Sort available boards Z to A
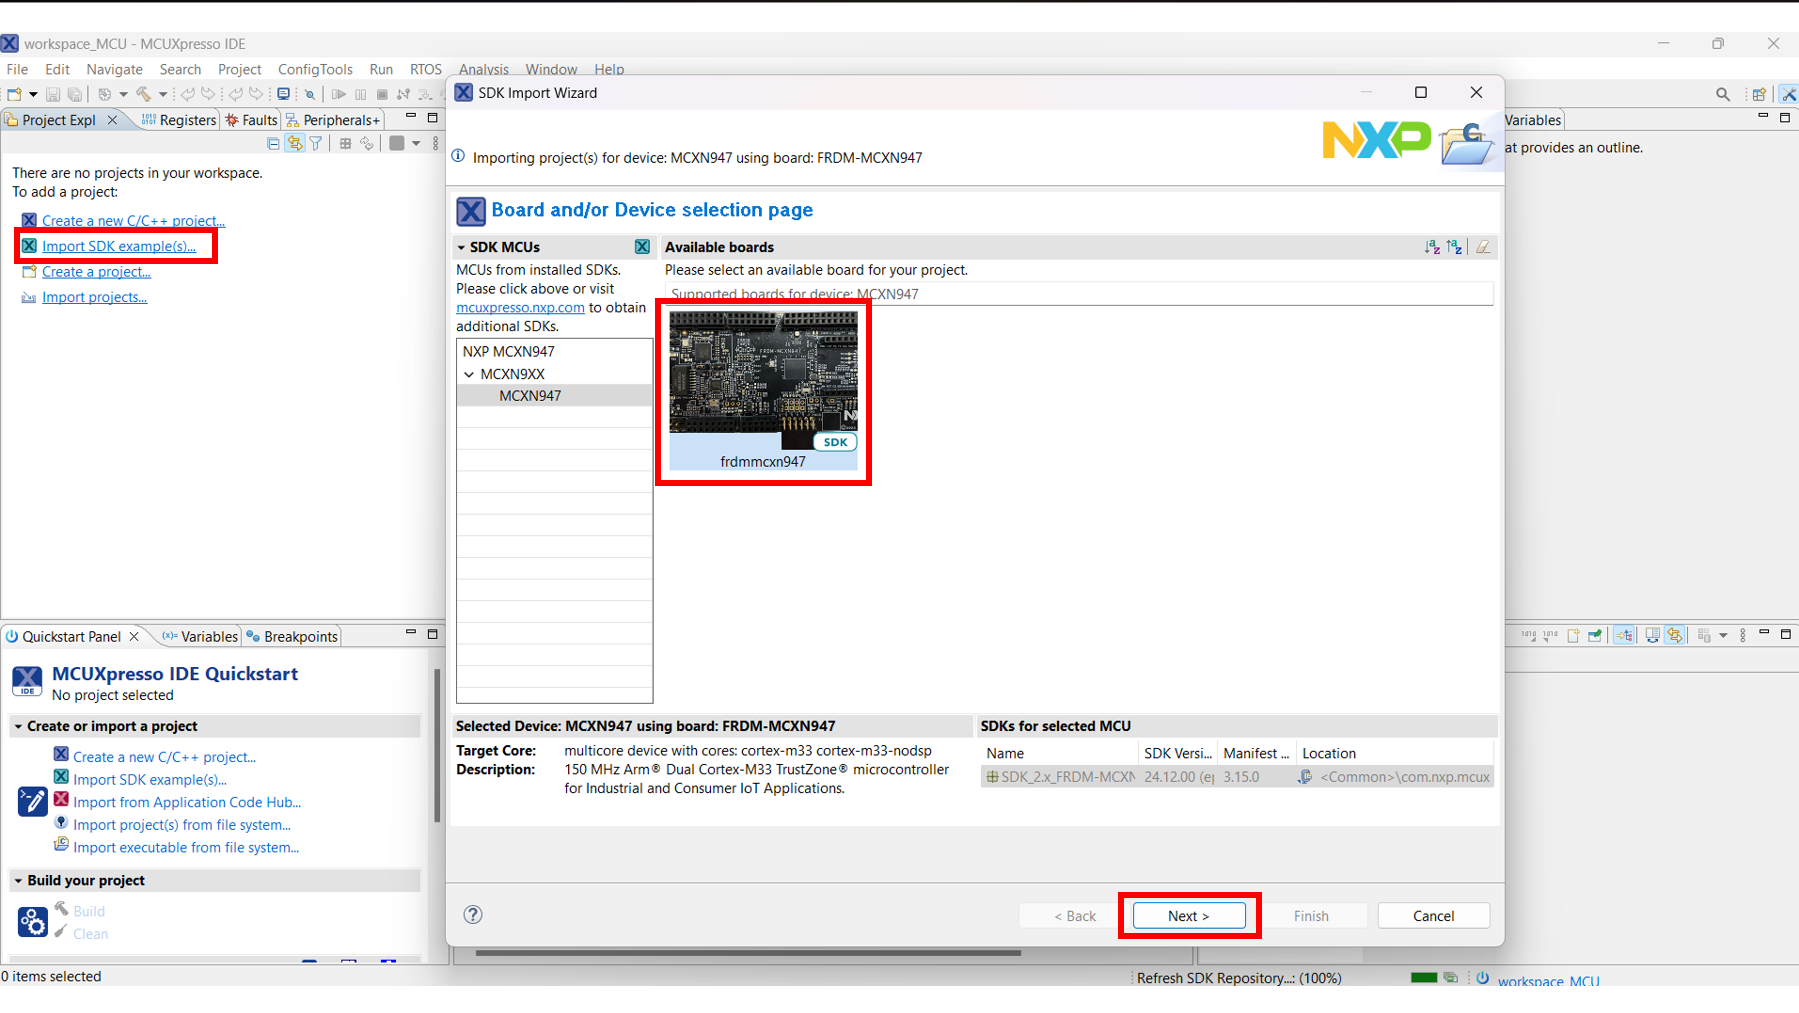Image resolution: width=1799 pixels, height=1013 pixels. 1454,247
